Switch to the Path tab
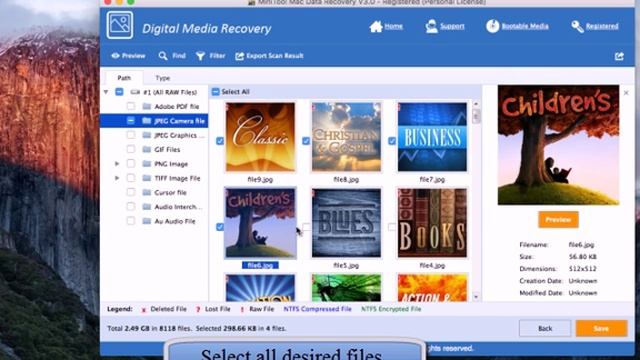This screenshot has width=640, height=360. 124,78
